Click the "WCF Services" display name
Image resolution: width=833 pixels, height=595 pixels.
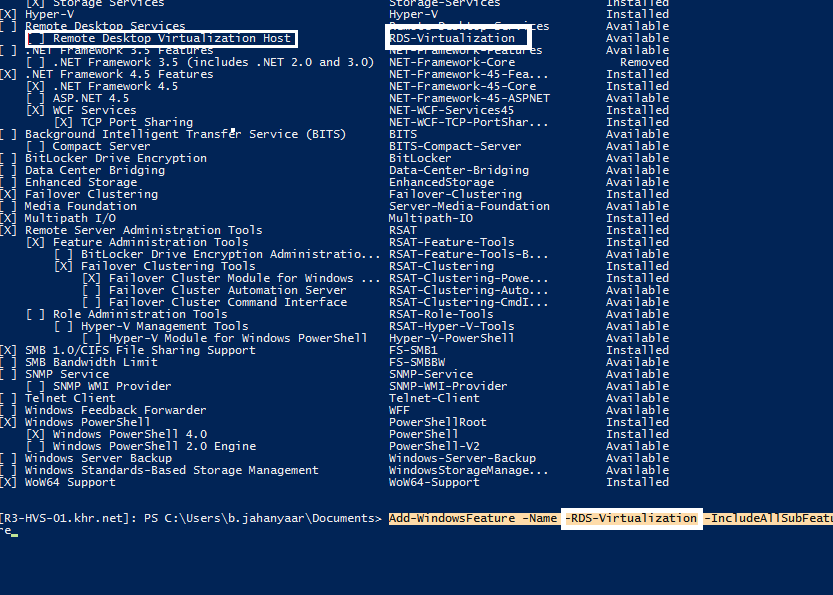tap(95, 110)
